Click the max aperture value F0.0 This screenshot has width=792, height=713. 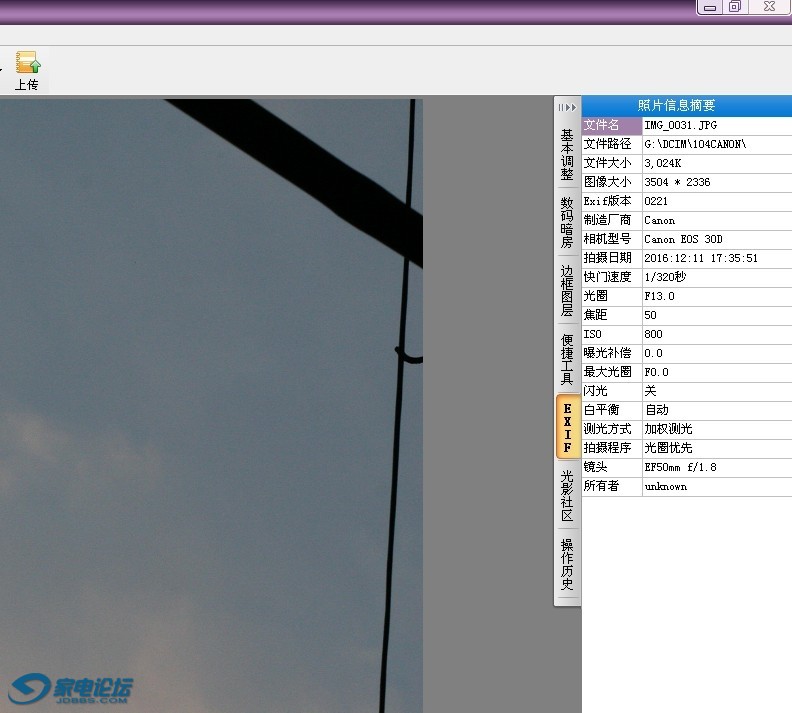[x=656, y=372]
